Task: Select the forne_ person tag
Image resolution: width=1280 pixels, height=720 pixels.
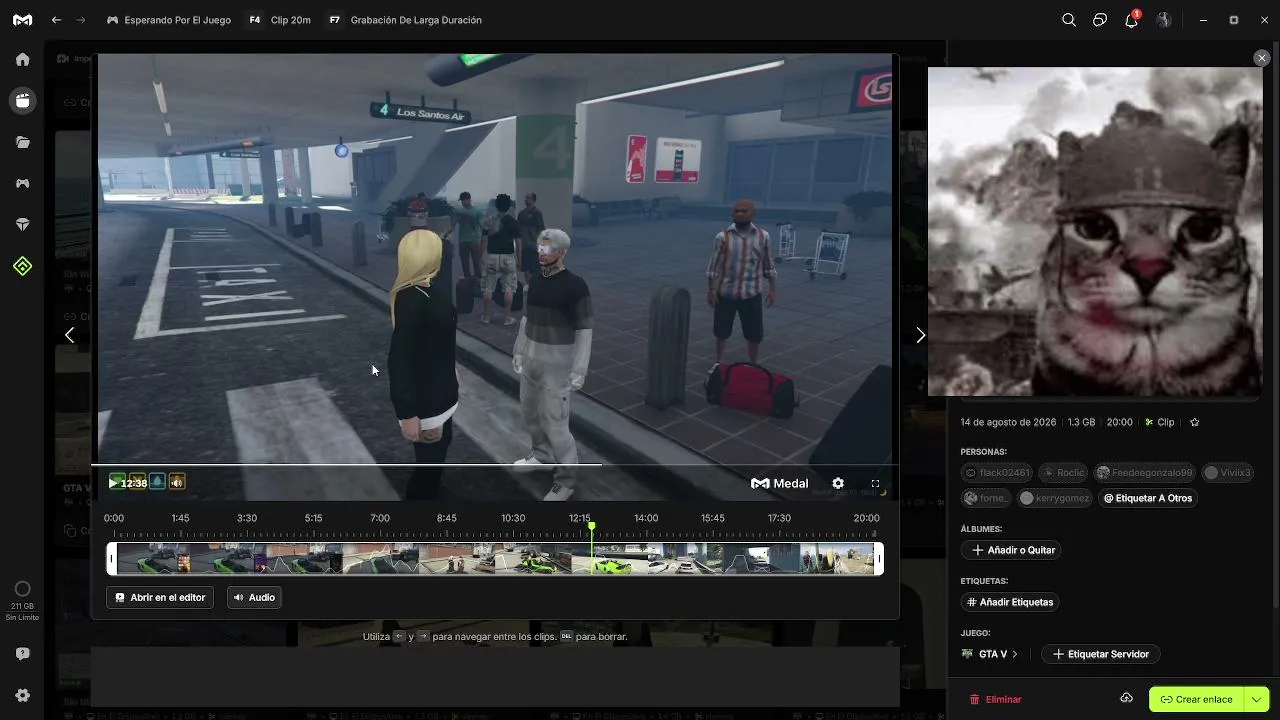Action: pos(987,498)
